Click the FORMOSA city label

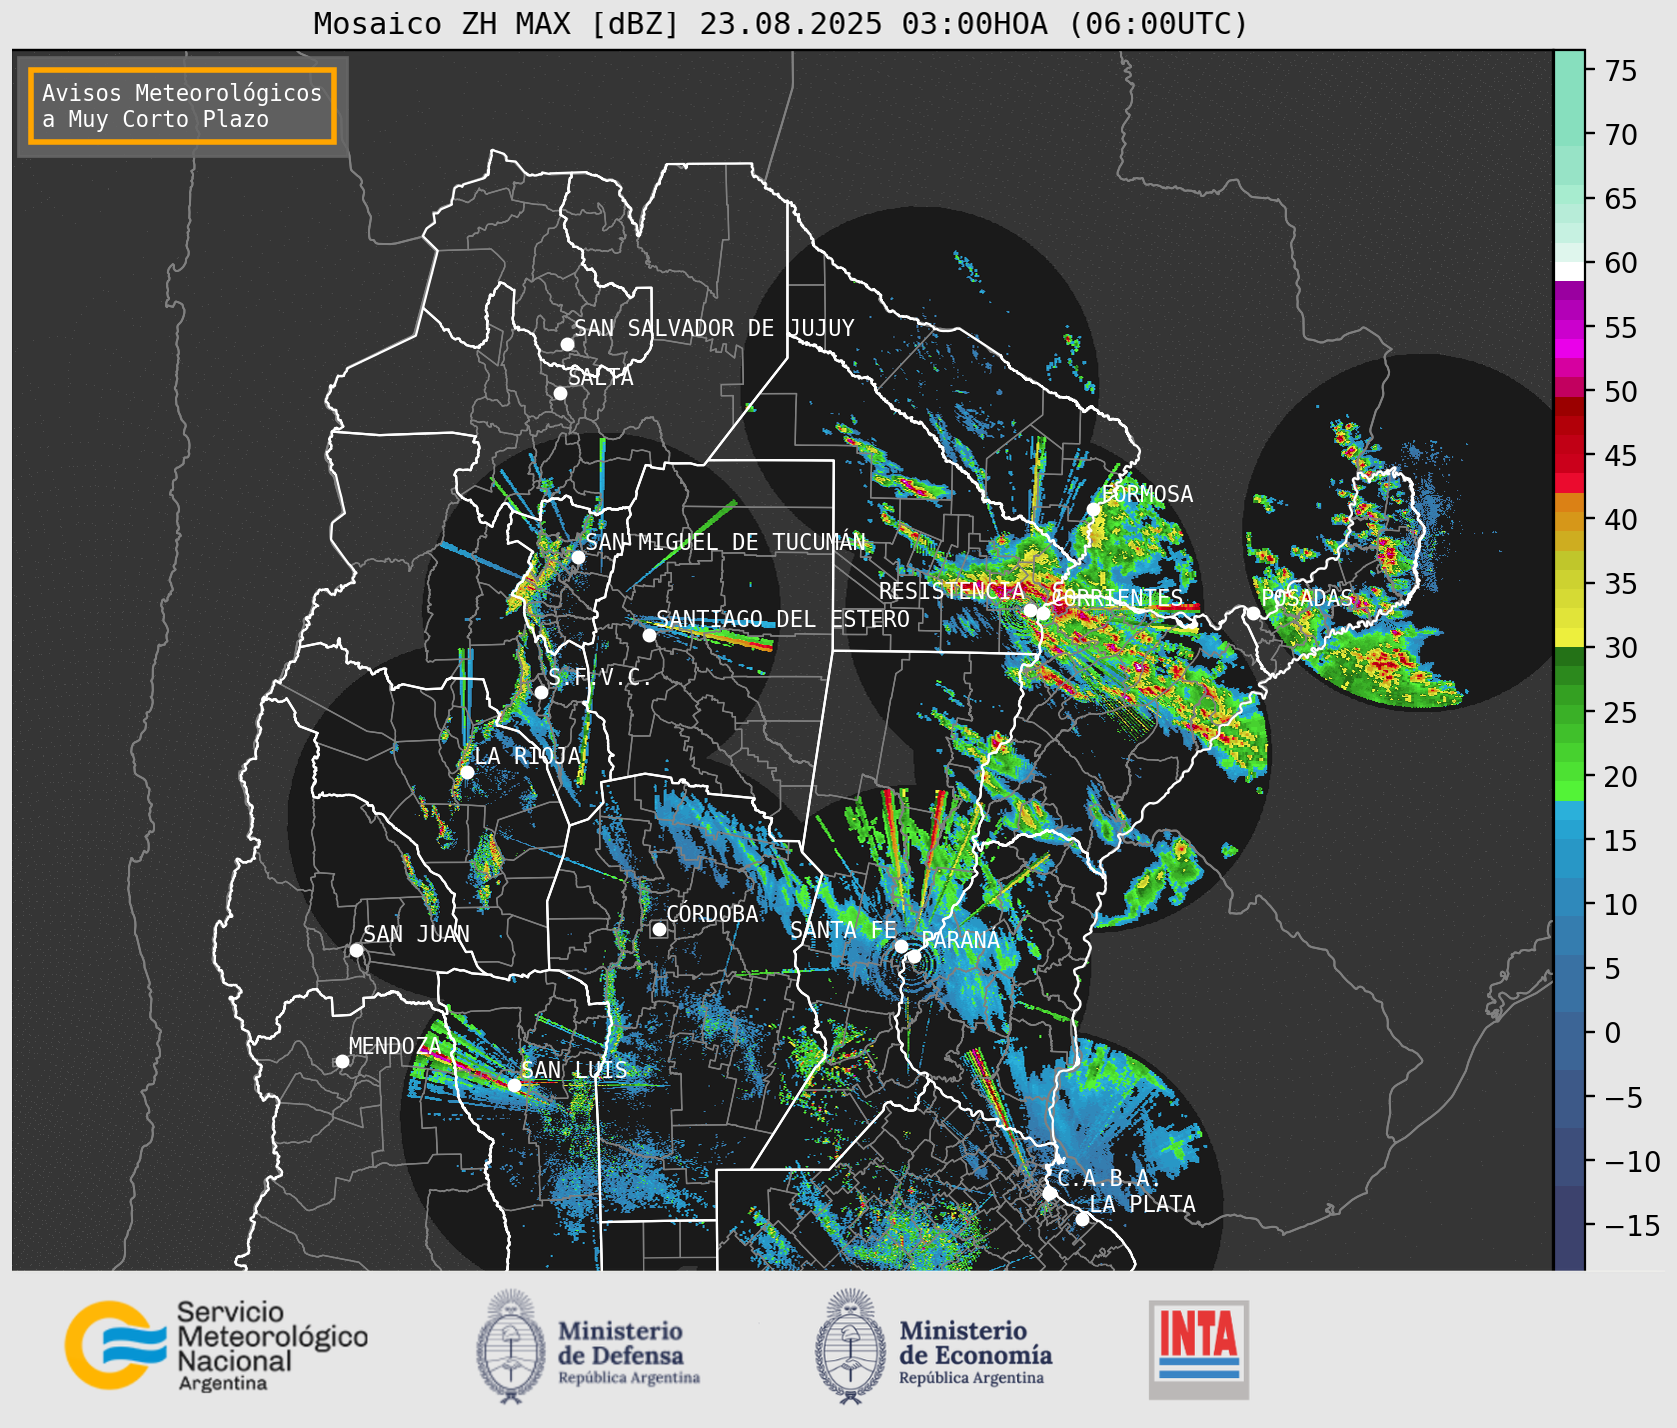click(x=1147, y=494)
